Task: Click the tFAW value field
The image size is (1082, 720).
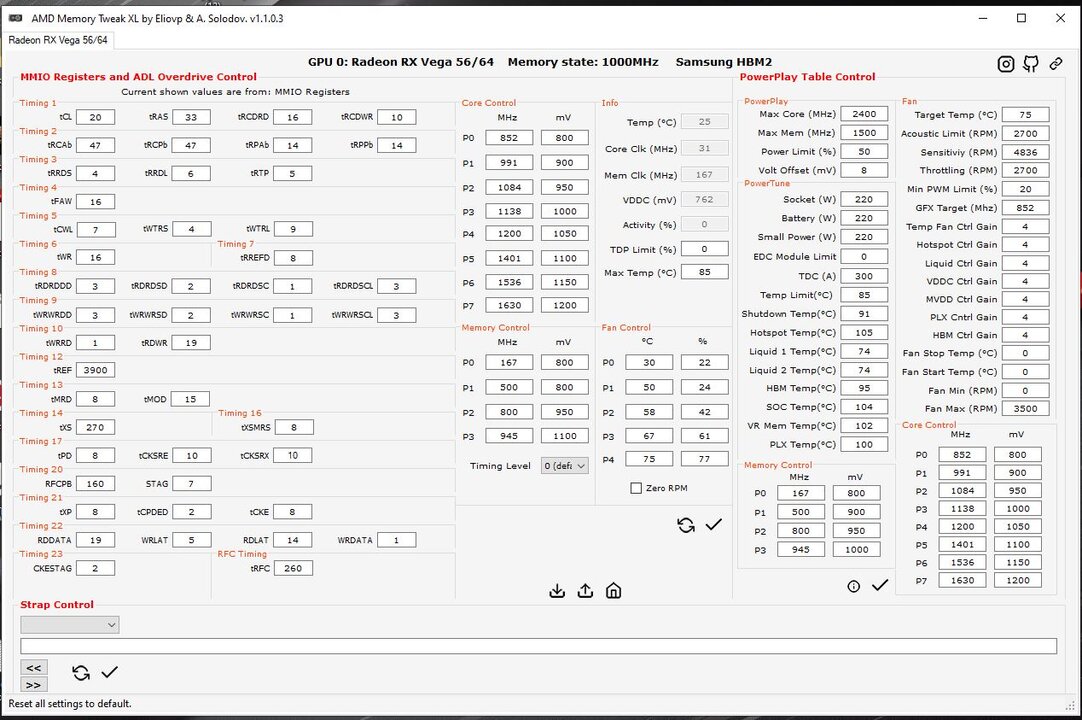Action: click(95, 202)
